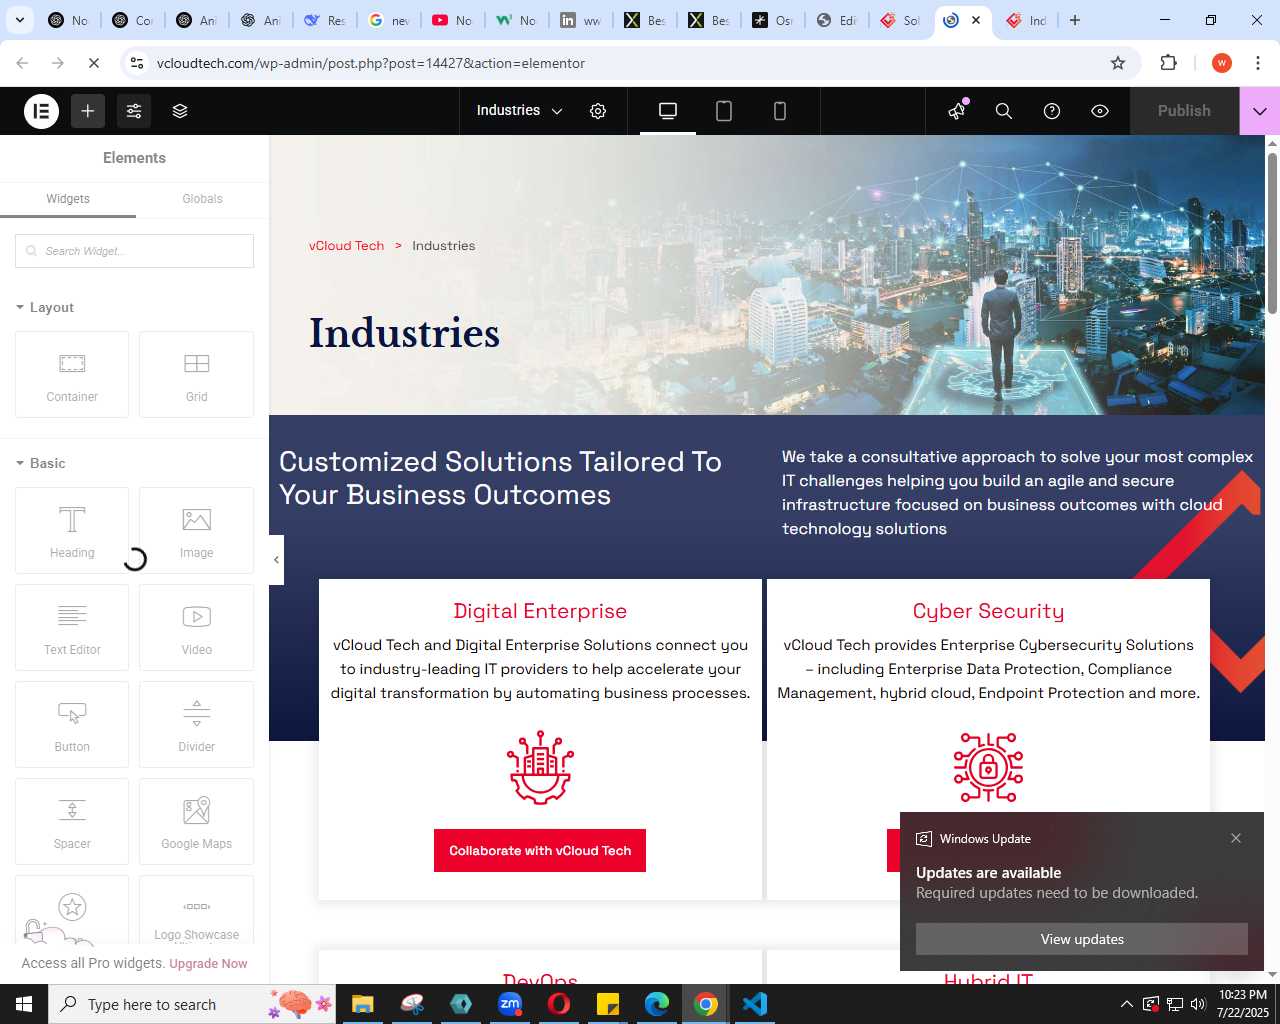Open Chrome three-dot menu
Image resolution: width=1280 pixels, height=1024 pixels.
coord(1257,63)
